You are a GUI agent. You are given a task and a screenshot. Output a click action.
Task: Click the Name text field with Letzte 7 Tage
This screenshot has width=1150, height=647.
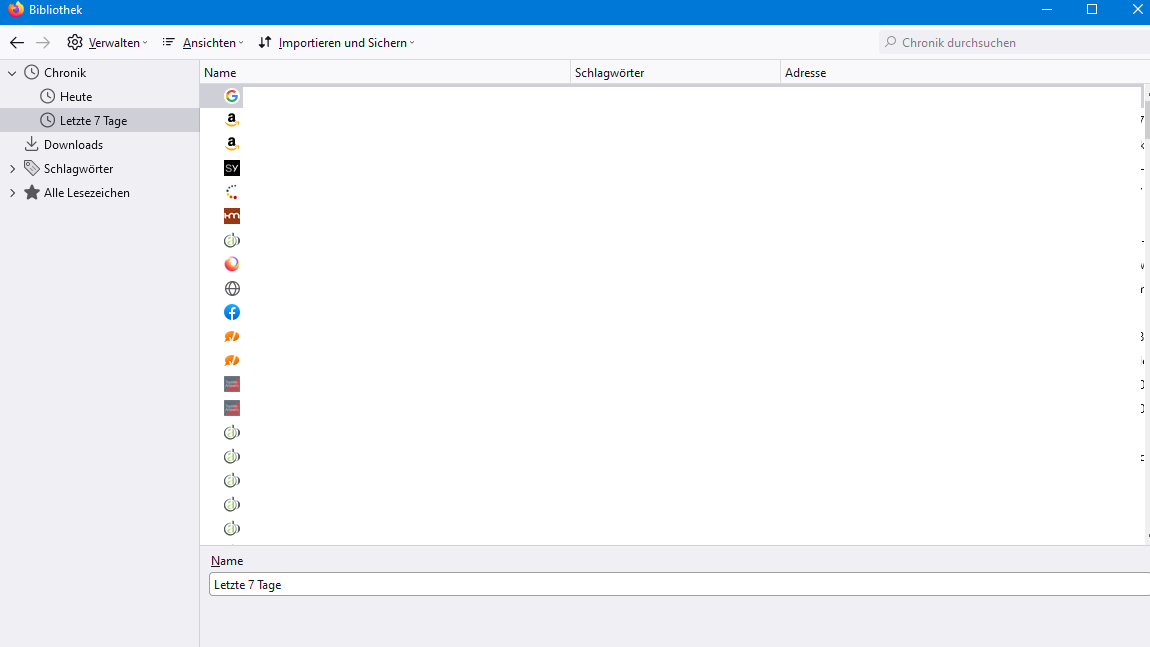pyautogui.click(x=679, y=585)
